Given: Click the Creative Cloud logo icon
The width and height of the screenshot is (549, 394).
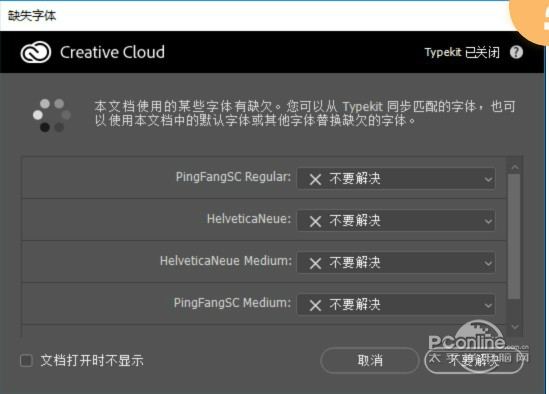Looking at the screenshot, I should pos(36,53).
